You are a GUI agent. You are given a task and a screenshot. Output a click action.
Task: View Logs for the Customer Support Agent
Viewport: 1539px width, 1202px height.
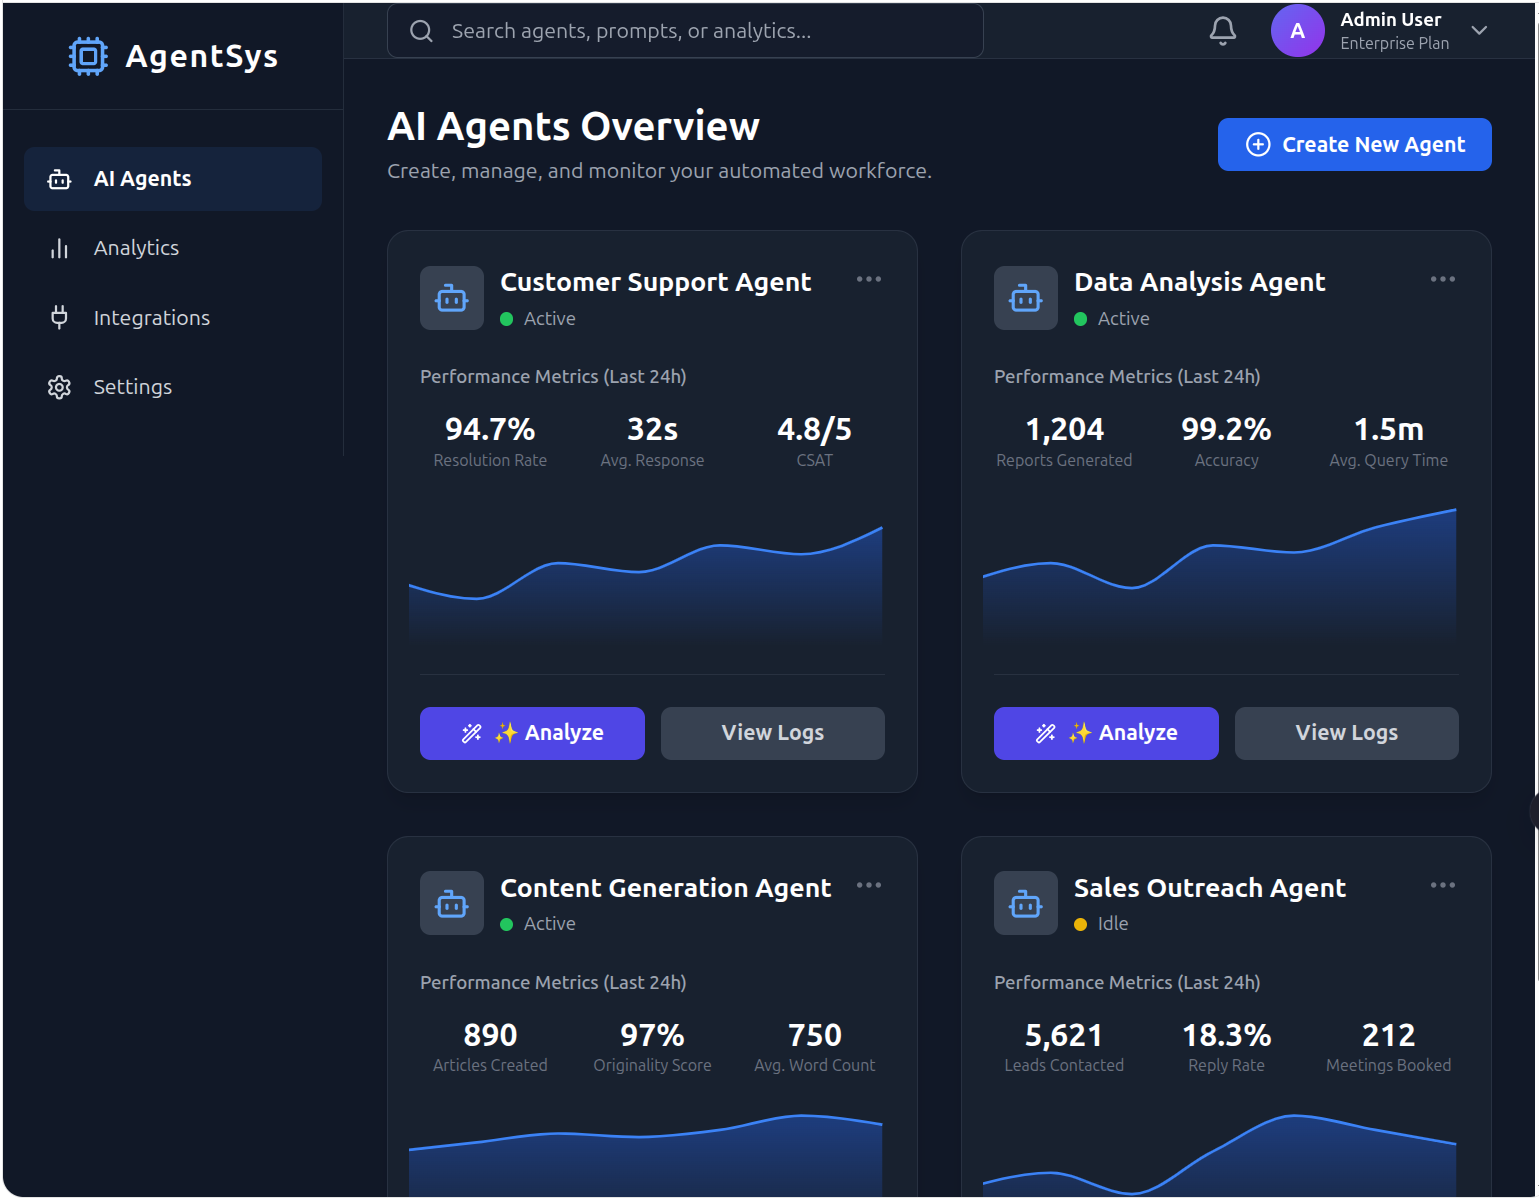click(771, 732)
